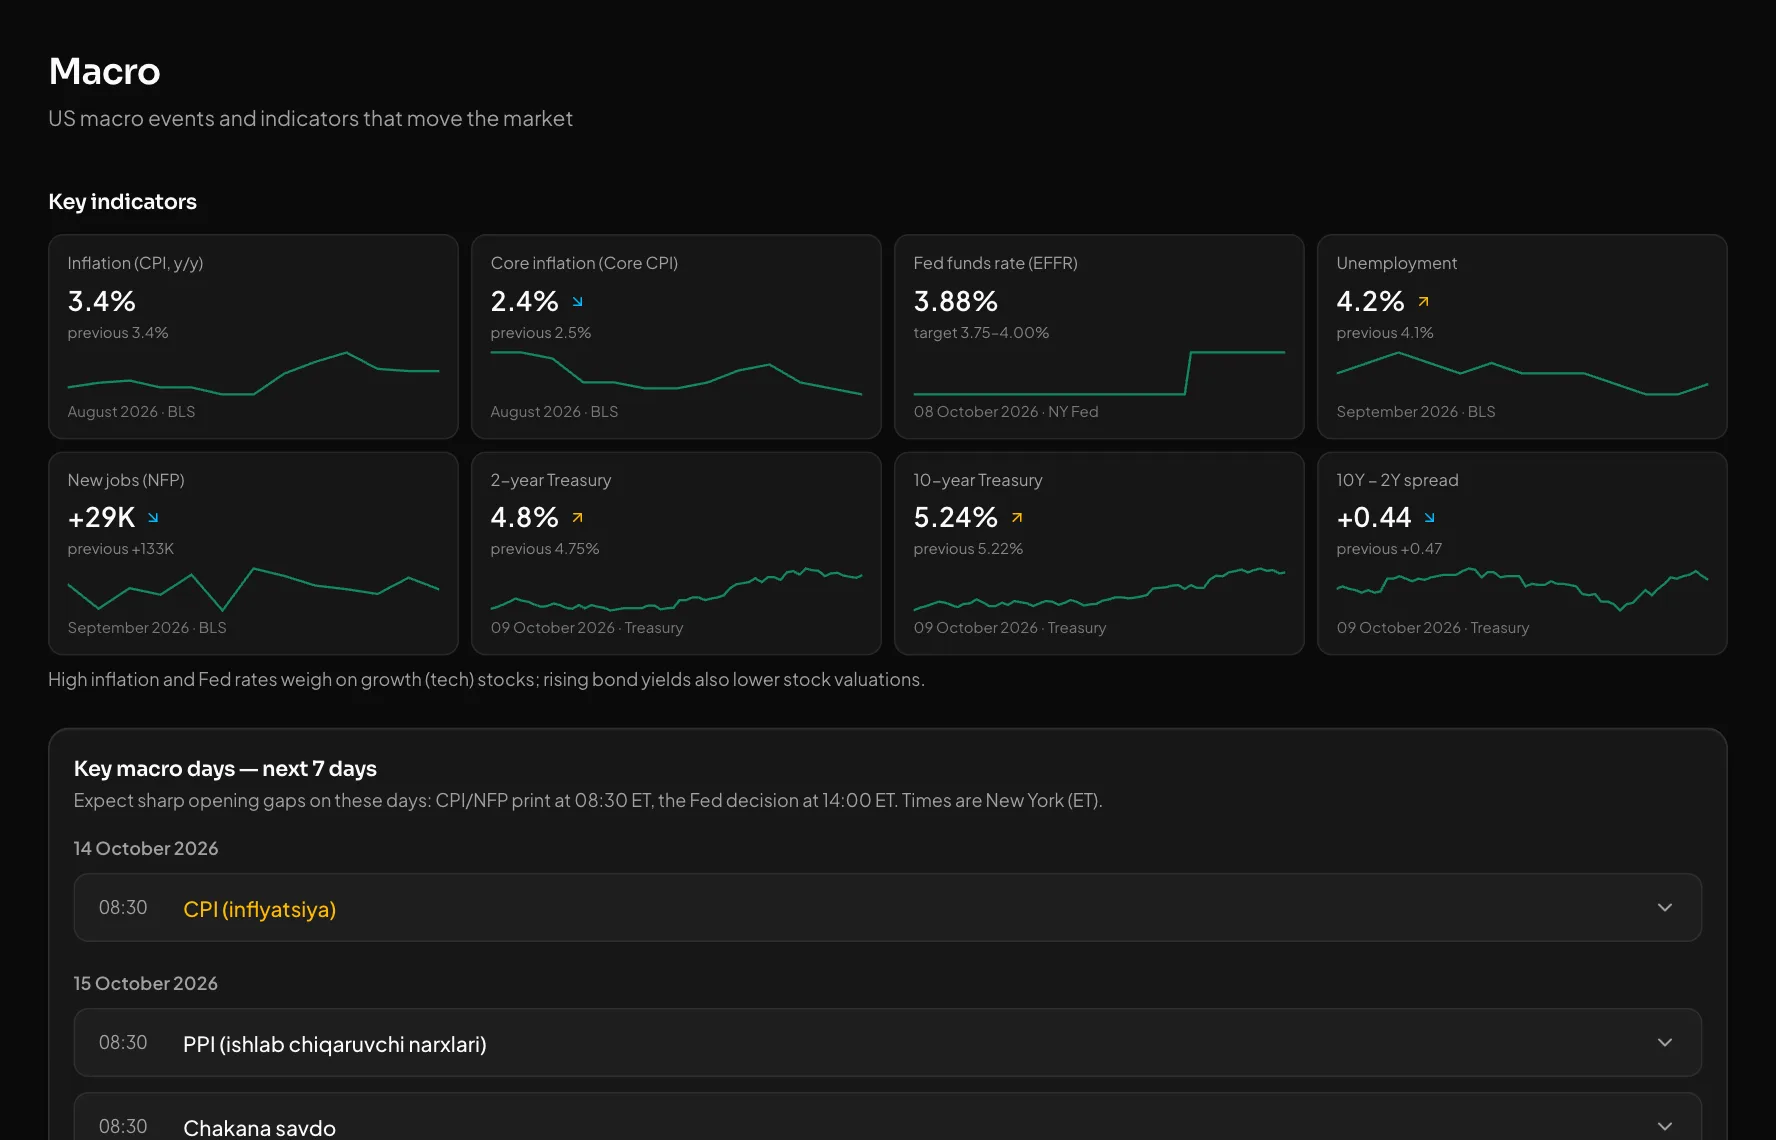This screenshot has height=1140, width=1776.
Task: Click the Macro page title
Action: point(104,71)
